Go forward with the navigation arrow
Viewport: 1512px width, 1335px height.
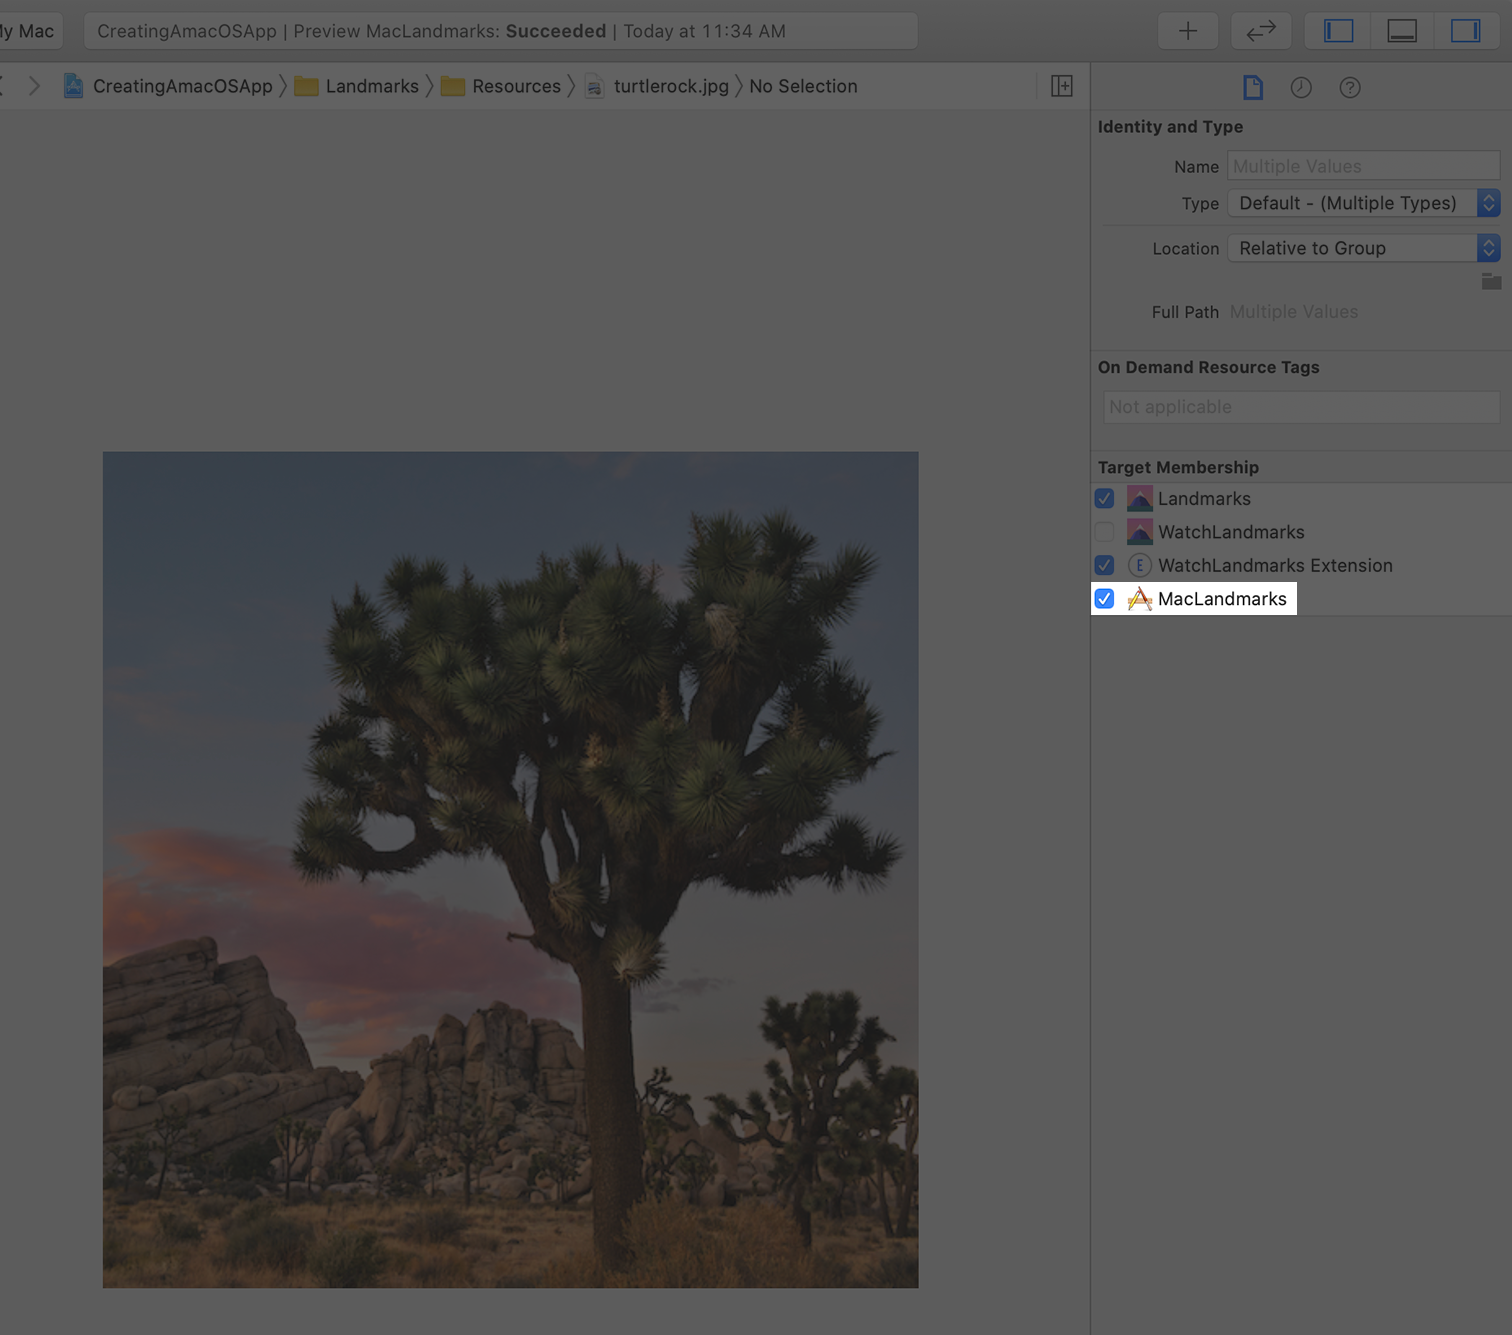pyautogui.click(x=34, y=86)
